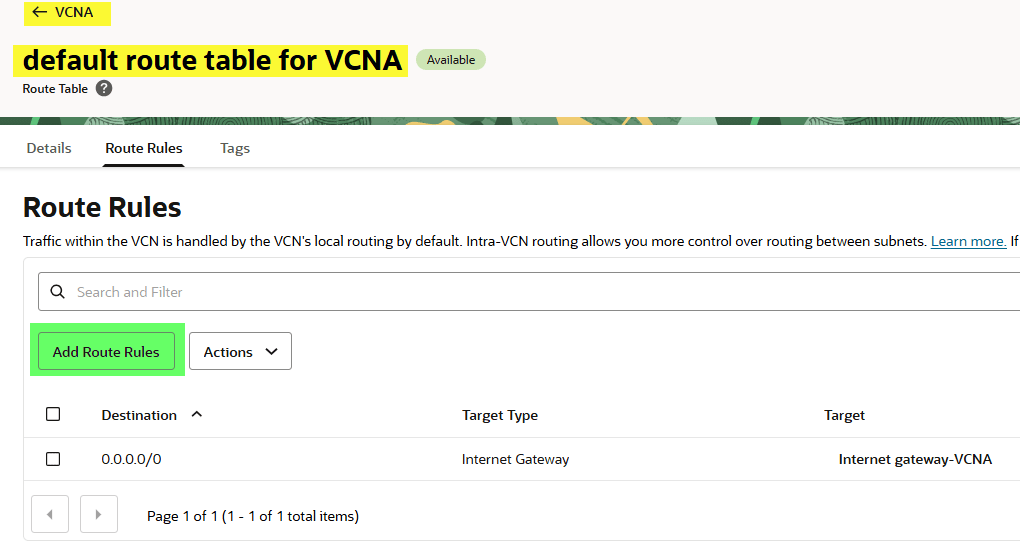Viewport: 1020px width, 543px height.
Task: Select the Route Rules tab
Action: pos(144,148)
